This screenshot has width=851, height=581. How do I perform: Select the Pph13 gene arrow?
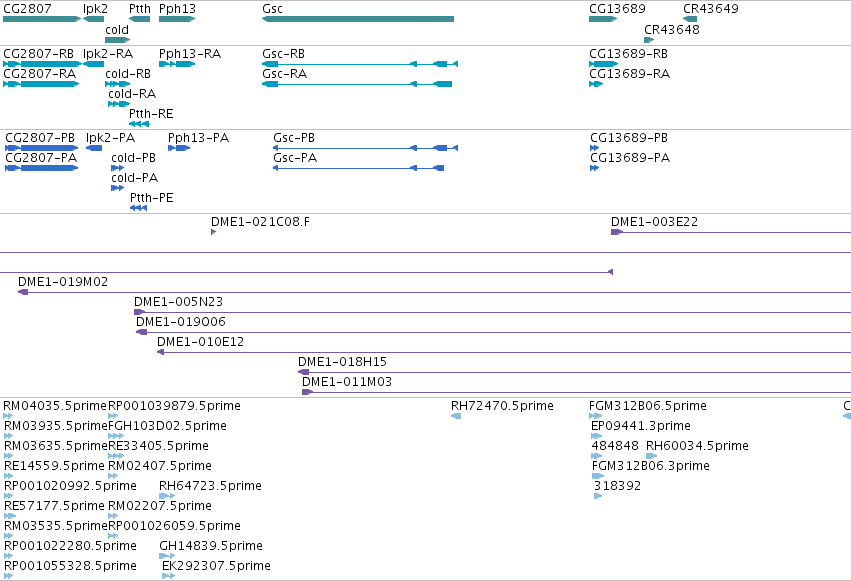[177, 19]
